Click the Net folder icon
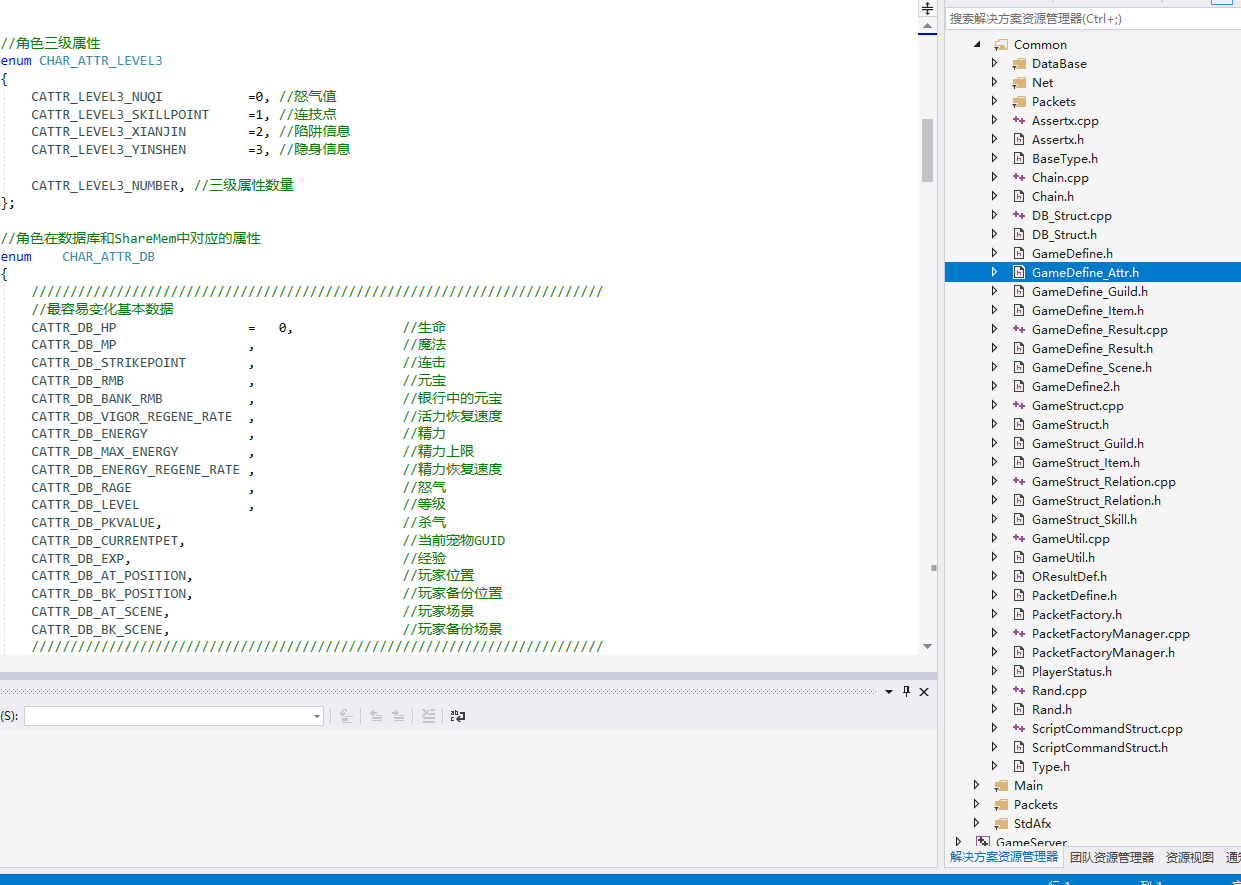This screenshot has width=1241, height=885. (1019, 83)
